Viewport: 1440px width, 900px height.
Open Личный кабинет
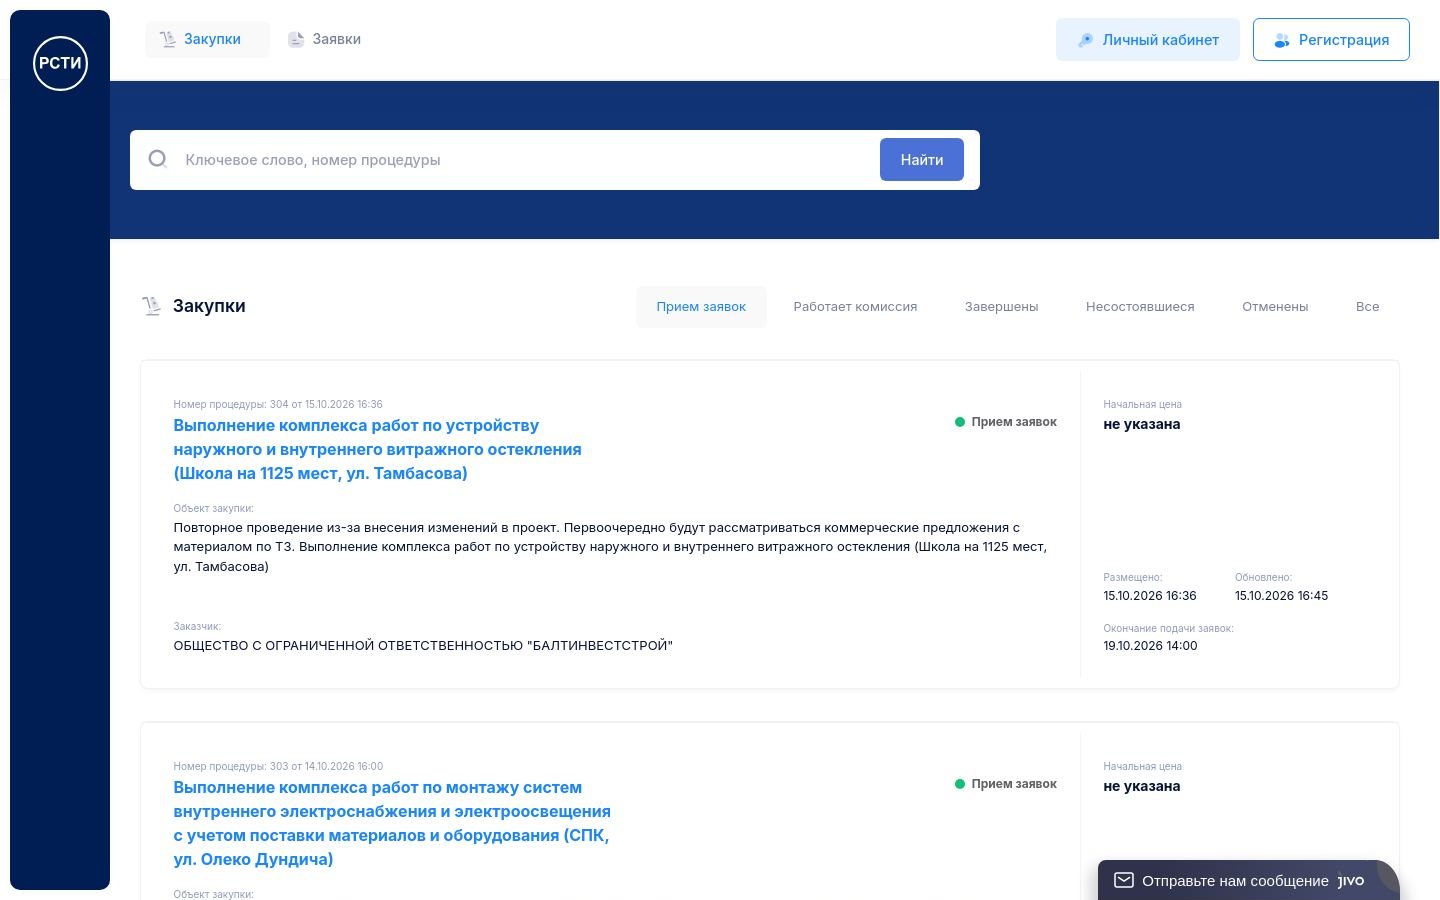point(1148,40)
